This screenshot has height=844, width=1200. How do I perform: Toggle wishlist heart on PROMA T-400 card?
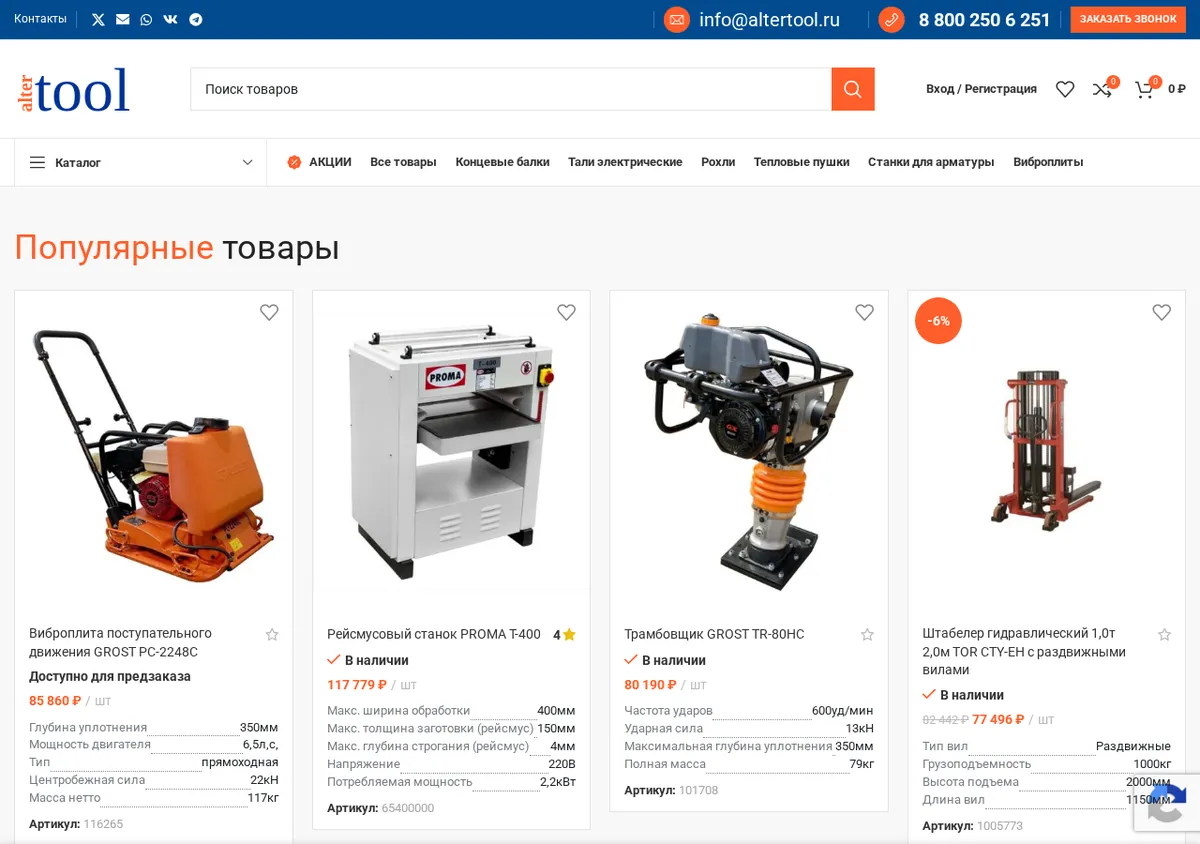click(x=567, y=313)
